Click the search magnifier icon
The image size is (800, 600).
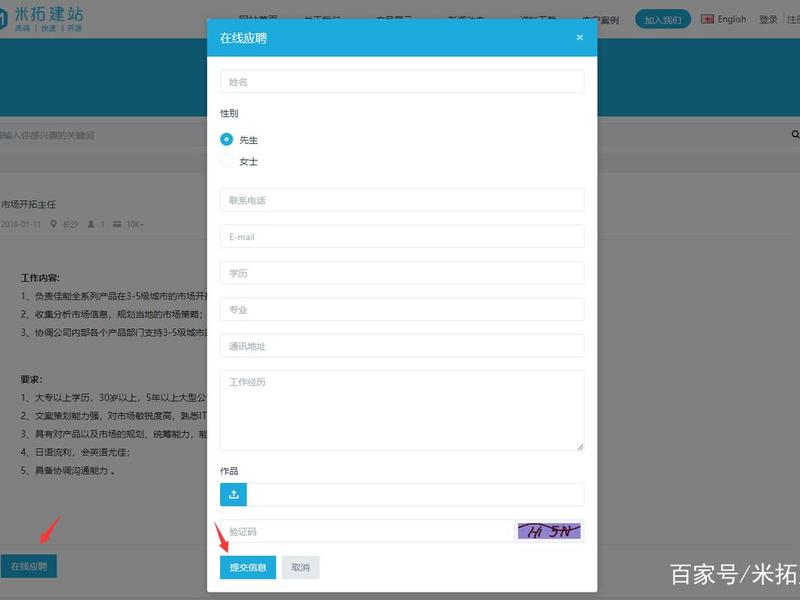[x=795, y=134]
